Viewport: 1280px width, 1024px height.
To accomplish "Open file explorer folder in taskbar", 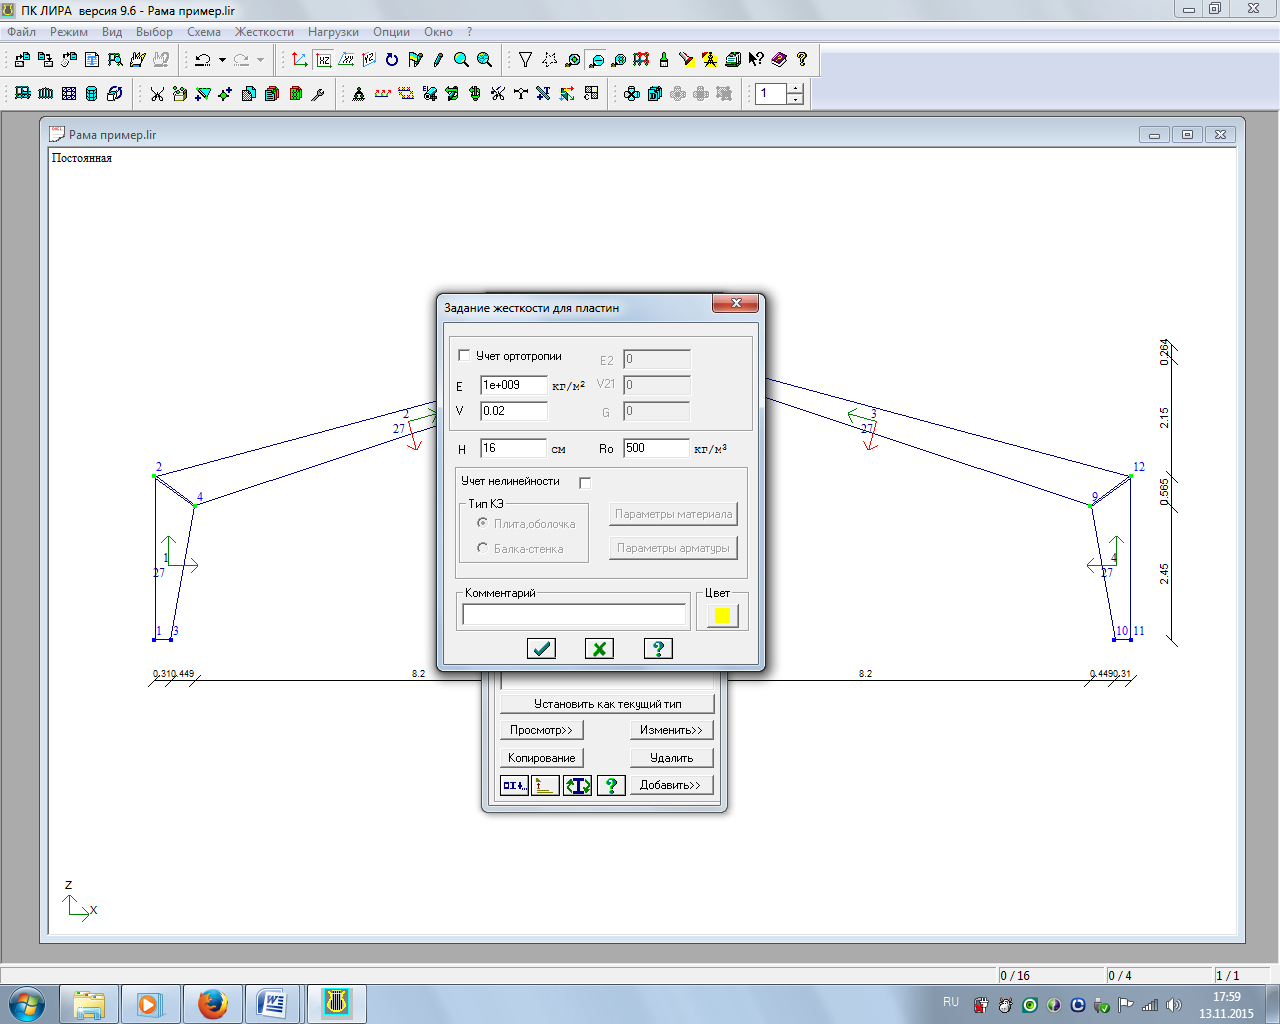I will tap(89, 1003).
